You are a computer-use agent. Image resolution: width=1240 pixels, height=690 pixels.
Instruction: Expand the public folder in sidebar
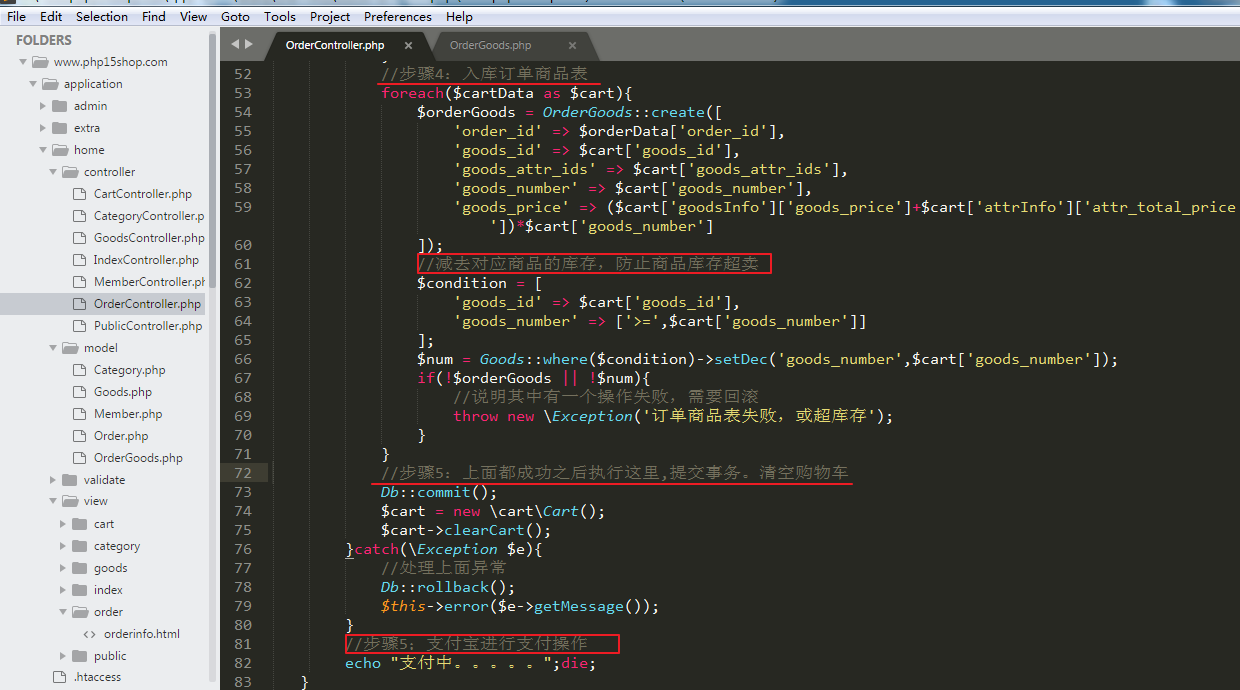(64, 656)
